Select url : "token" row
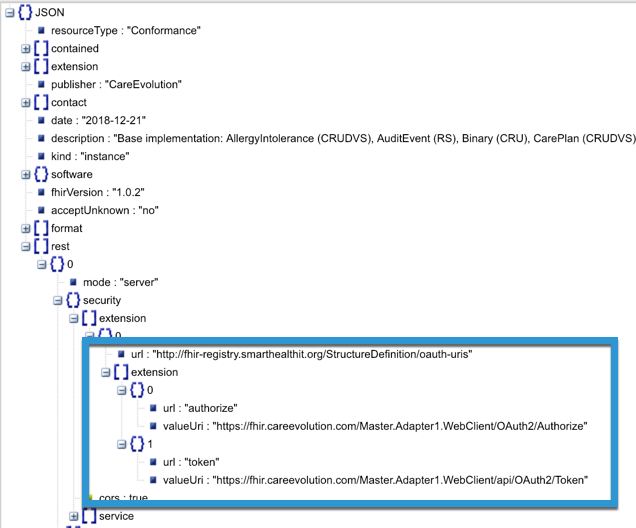Image resolution: width=636 pixels, height=528 pixels. (x=191, y=462)
